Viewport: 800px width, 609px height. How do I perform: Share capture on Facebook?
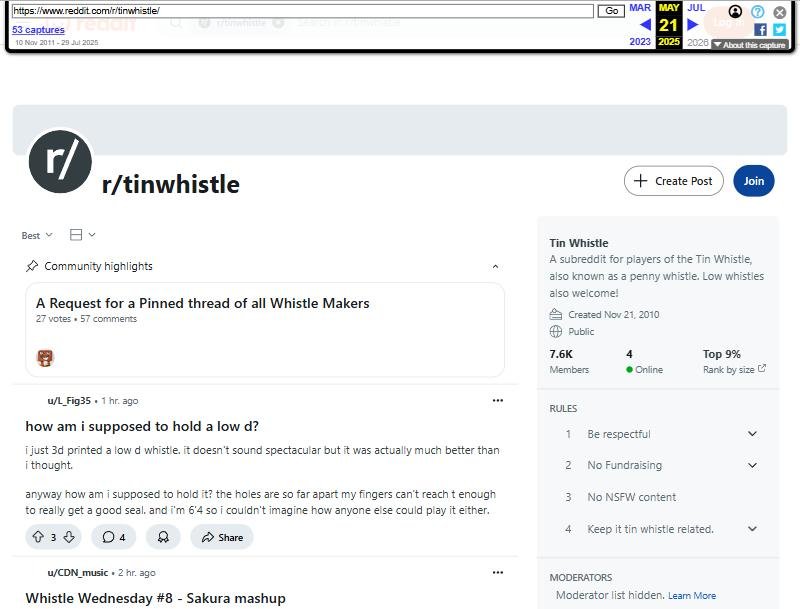coord(760,30)
